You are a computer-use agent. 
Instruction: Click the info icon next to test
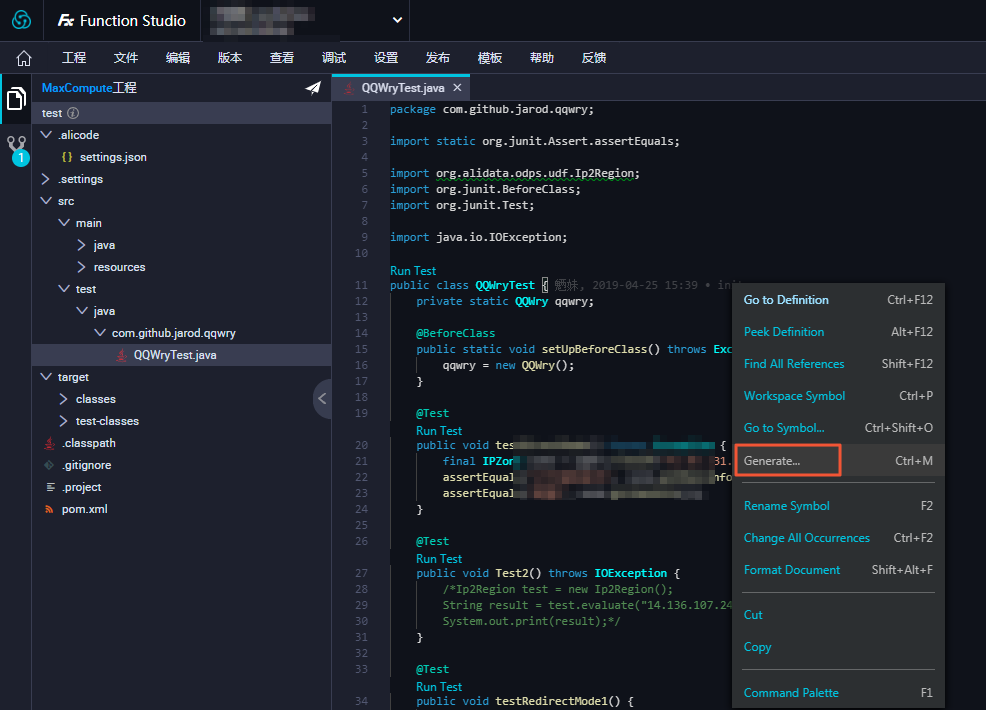(73, 113)
